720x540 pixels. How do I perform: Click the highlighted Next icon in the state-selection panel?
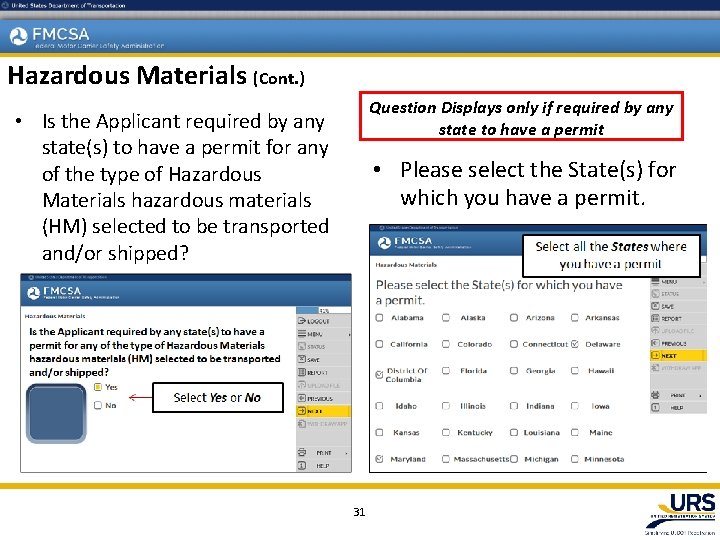click(655, 355)
